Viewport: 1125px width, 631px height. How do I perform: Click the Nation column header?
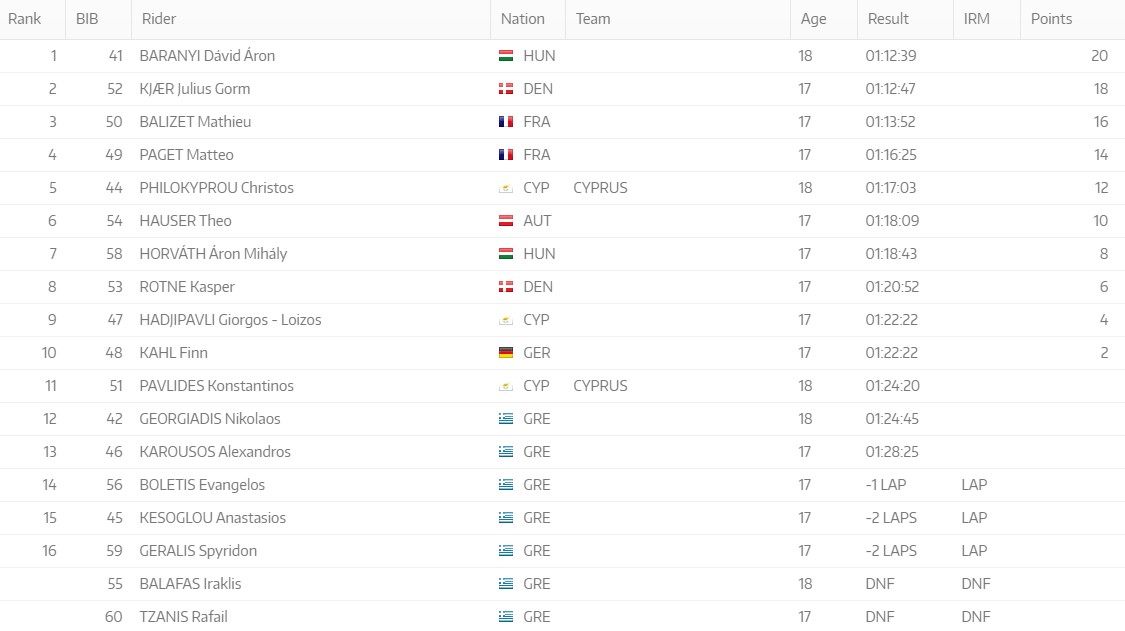tap(523, 19)
